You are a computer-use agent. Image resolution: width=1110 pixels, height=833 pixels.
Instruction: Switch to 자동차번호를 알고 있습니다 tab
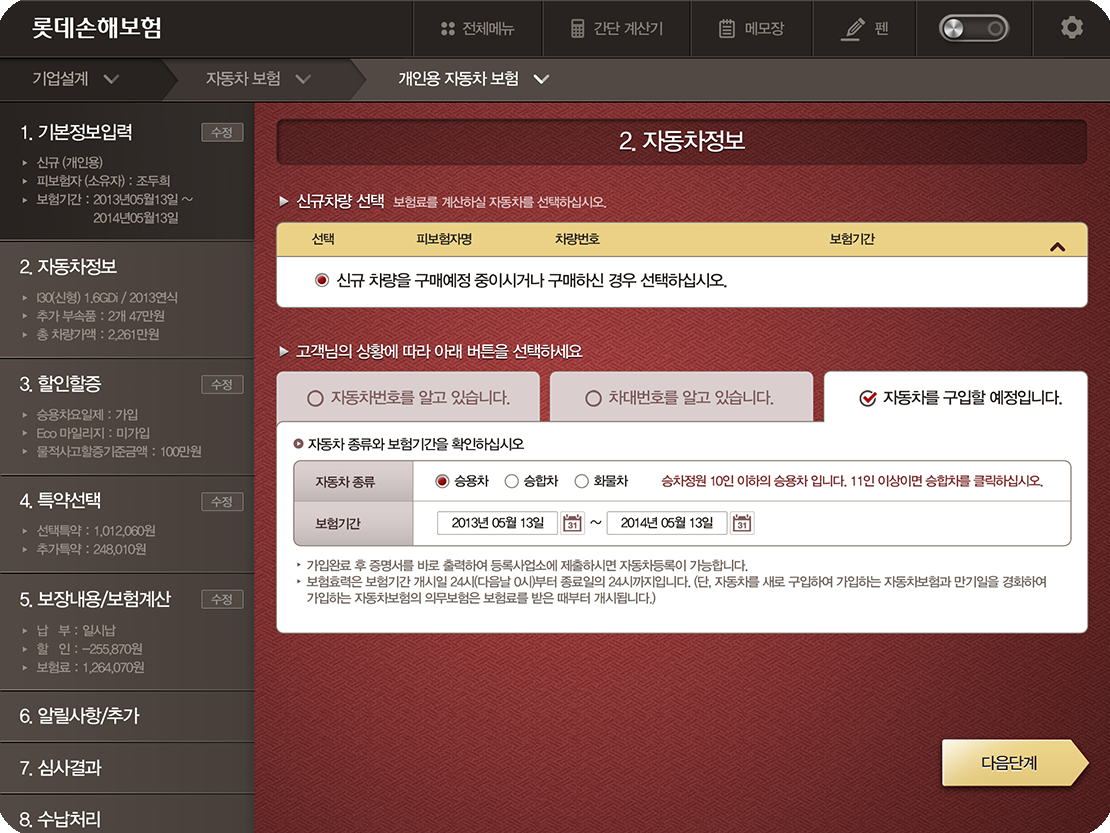point(408,397)
